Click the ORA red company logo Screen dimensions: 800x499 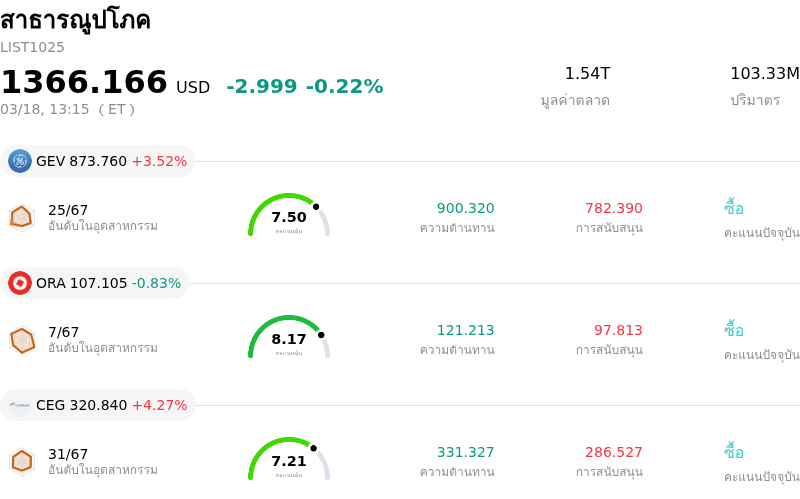pos(20,283)
